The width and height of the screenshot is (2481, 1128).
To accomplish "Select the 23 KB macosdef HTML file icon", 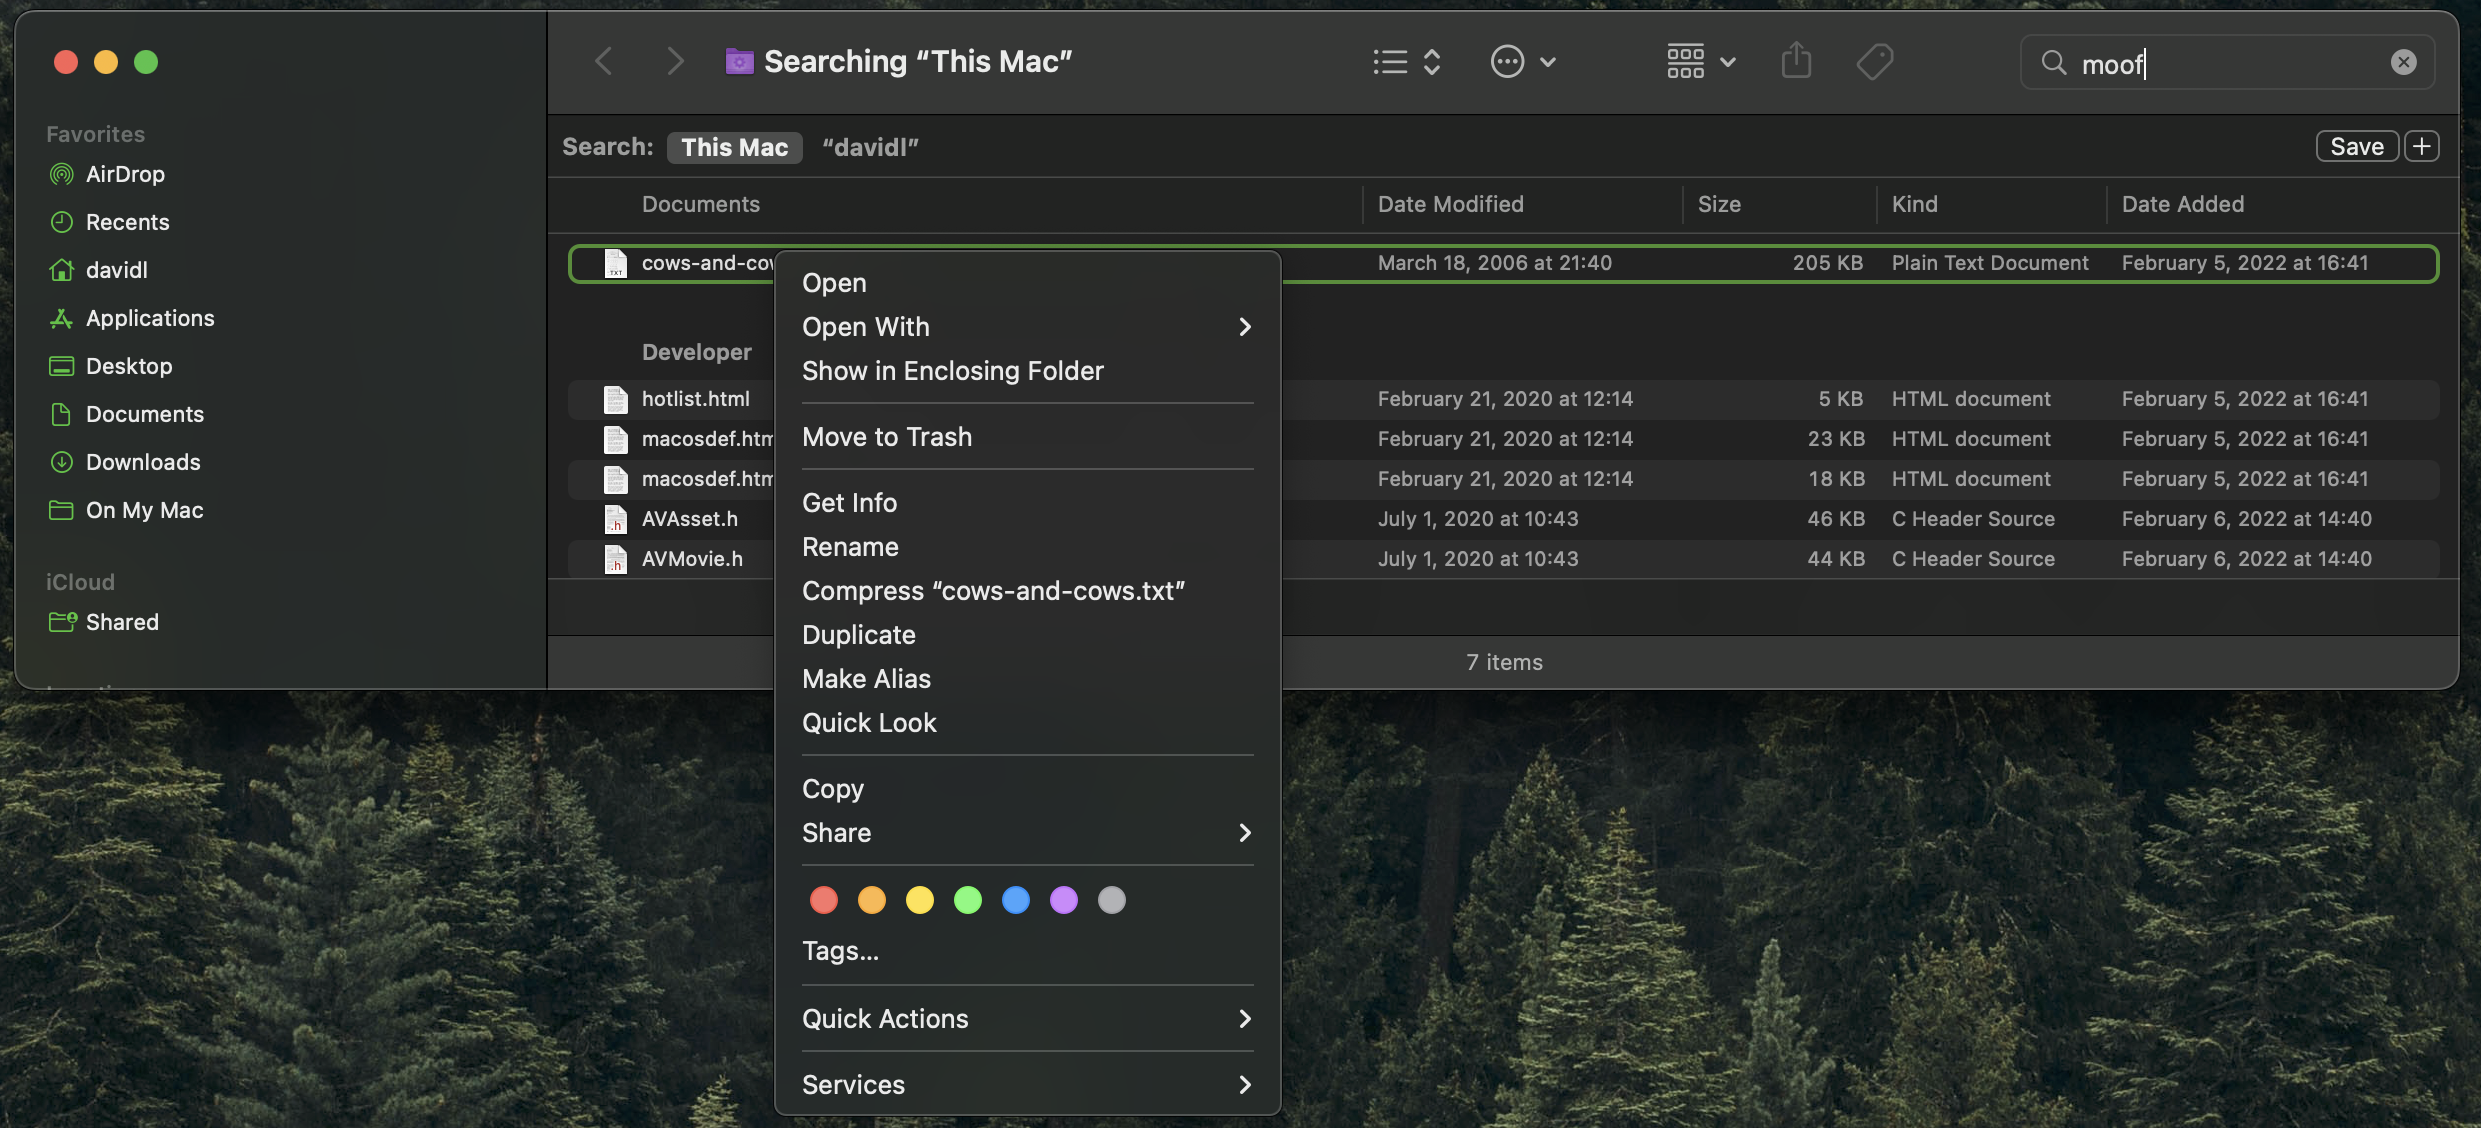I will [x=616, y=439].
